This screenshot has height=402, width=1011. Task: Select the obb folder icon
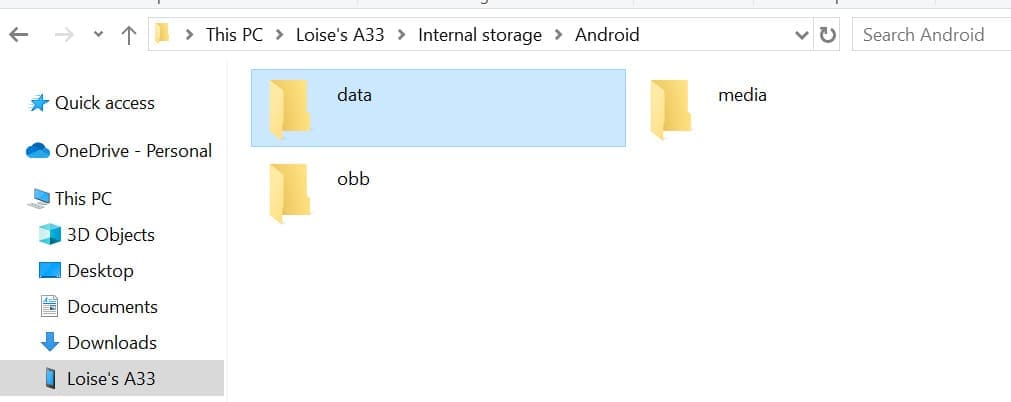290,192
